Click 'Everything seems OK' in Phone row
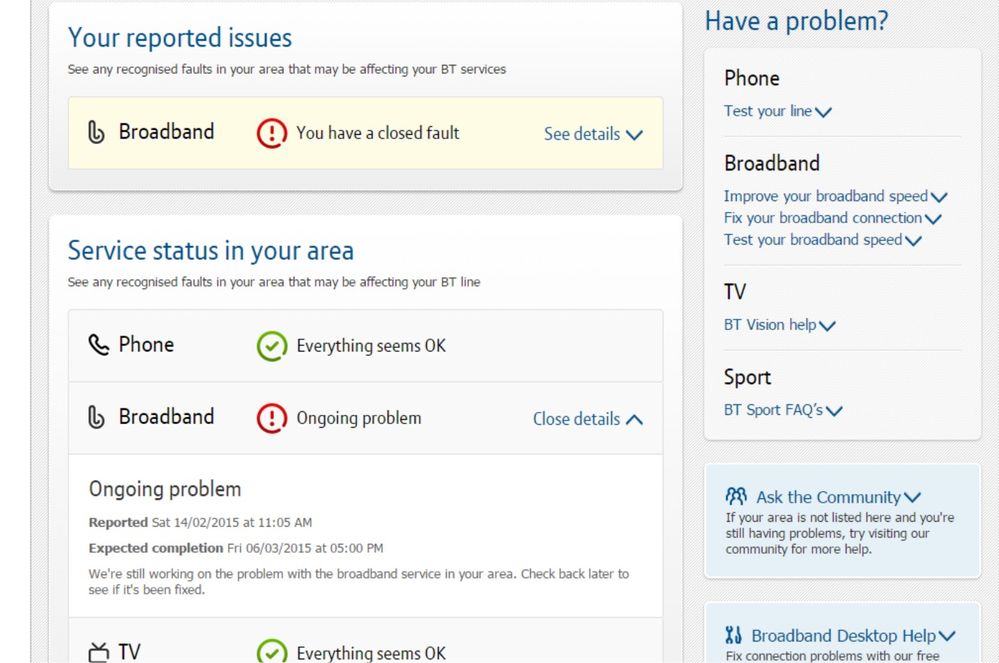Screen dimensions: 999x663 pyautogui.click(x=371, y=346)
